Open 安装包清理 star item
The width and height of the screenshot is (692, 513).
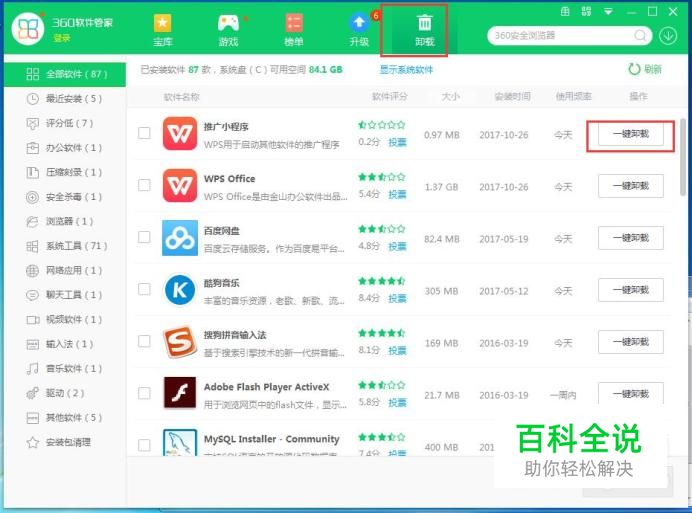65,442
